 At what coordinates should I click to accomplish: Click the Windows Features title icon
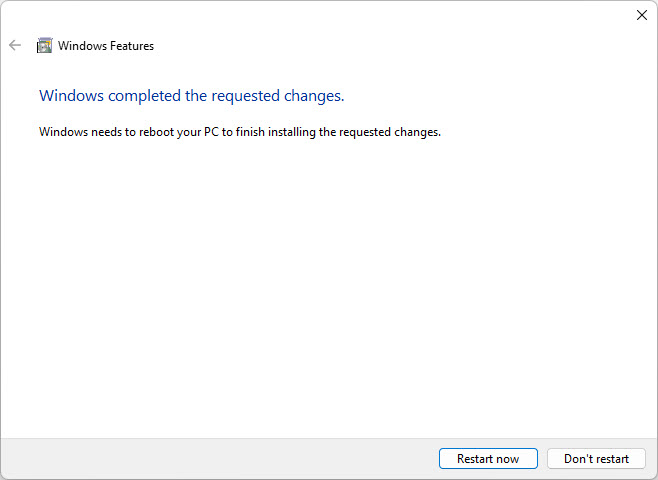click(44, 45)
